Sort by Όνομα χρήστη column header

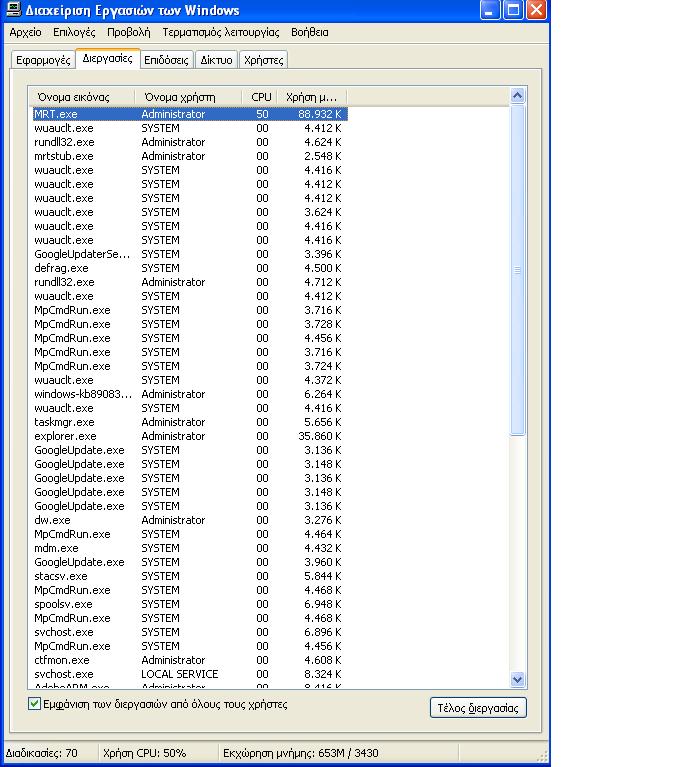[188, 97]
